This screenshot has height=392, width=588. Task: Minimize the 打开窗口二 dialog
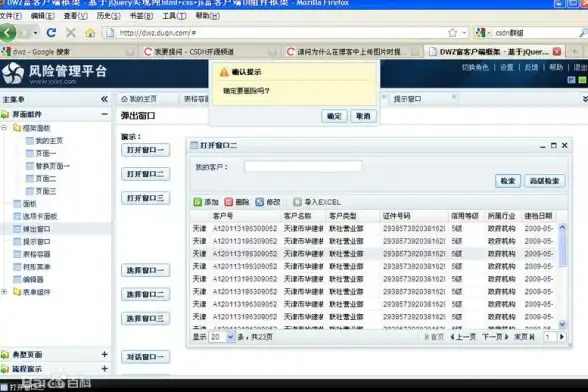[x=543, y=146]
